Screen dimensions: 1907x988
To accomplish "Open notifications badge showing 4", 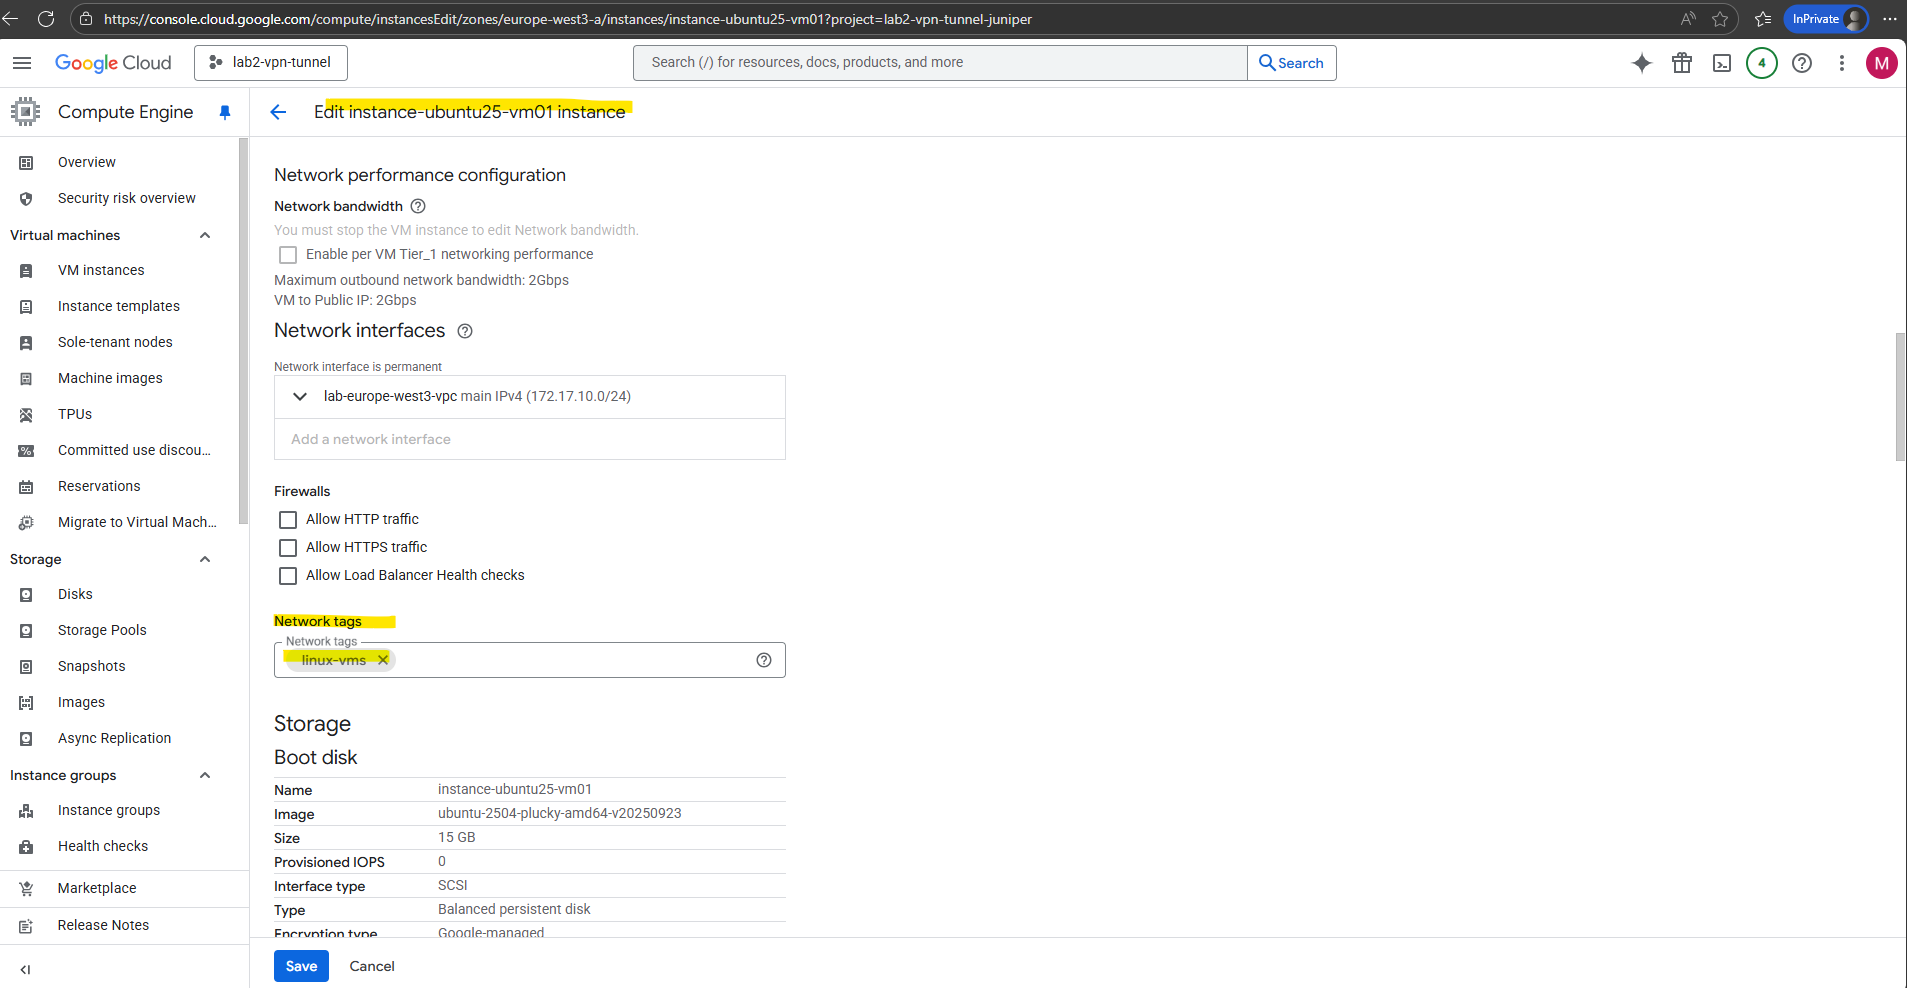I will (1762, 63).
